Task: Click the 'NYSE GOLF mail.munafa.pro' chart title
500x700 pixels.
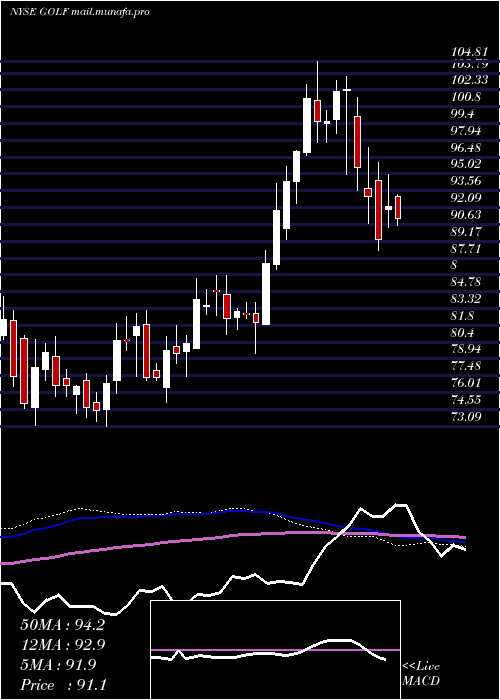Action: click(x=79, y=12)
